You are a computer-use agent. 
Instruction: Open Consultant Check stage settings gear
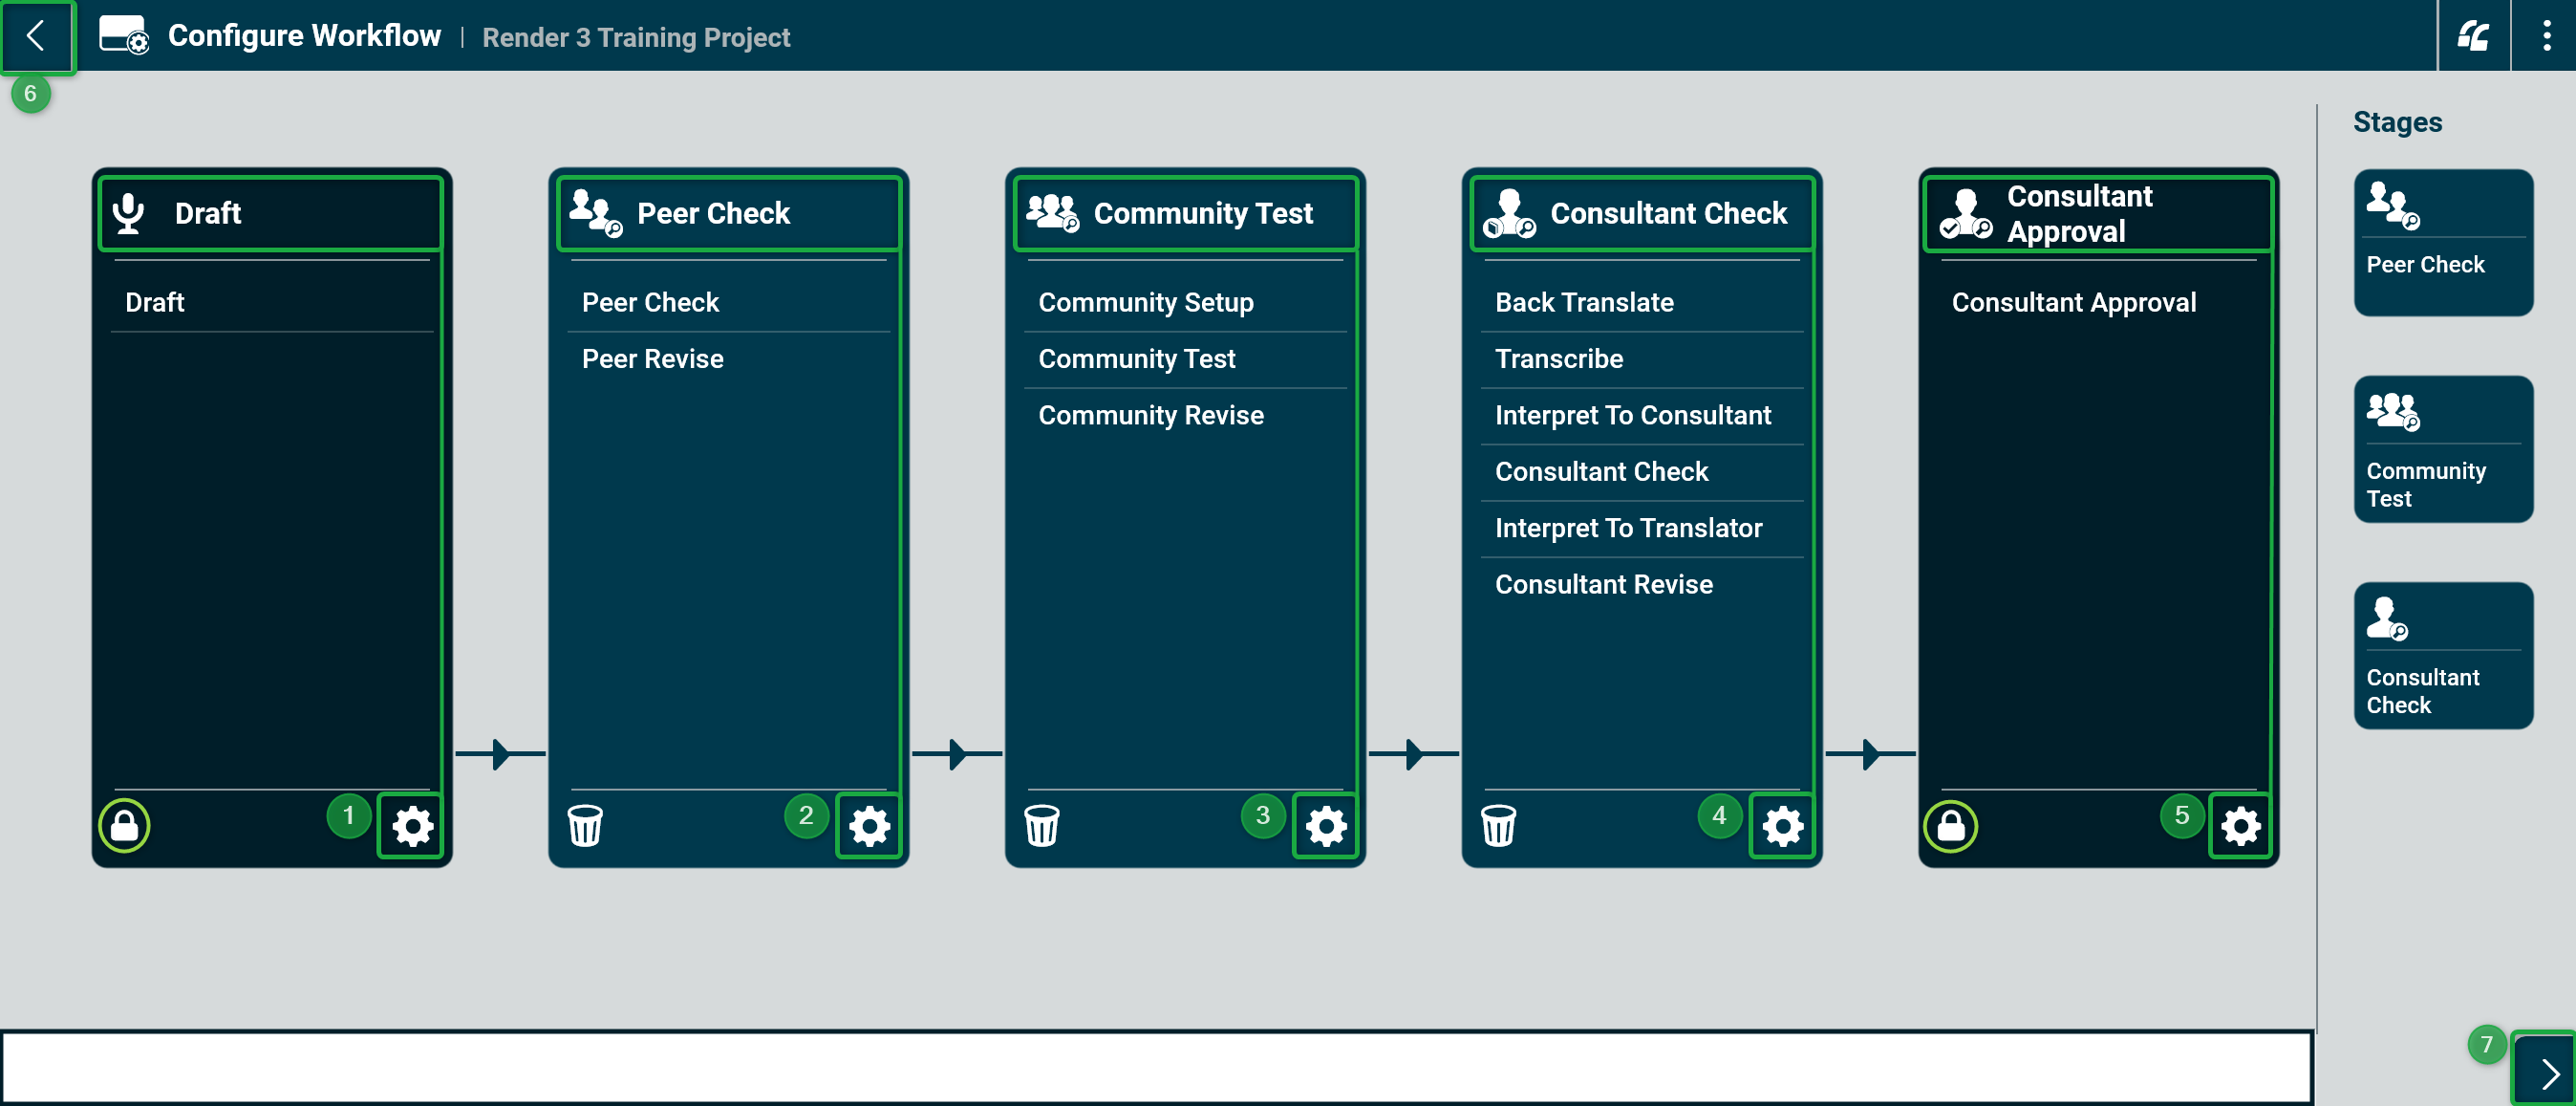1781,826
